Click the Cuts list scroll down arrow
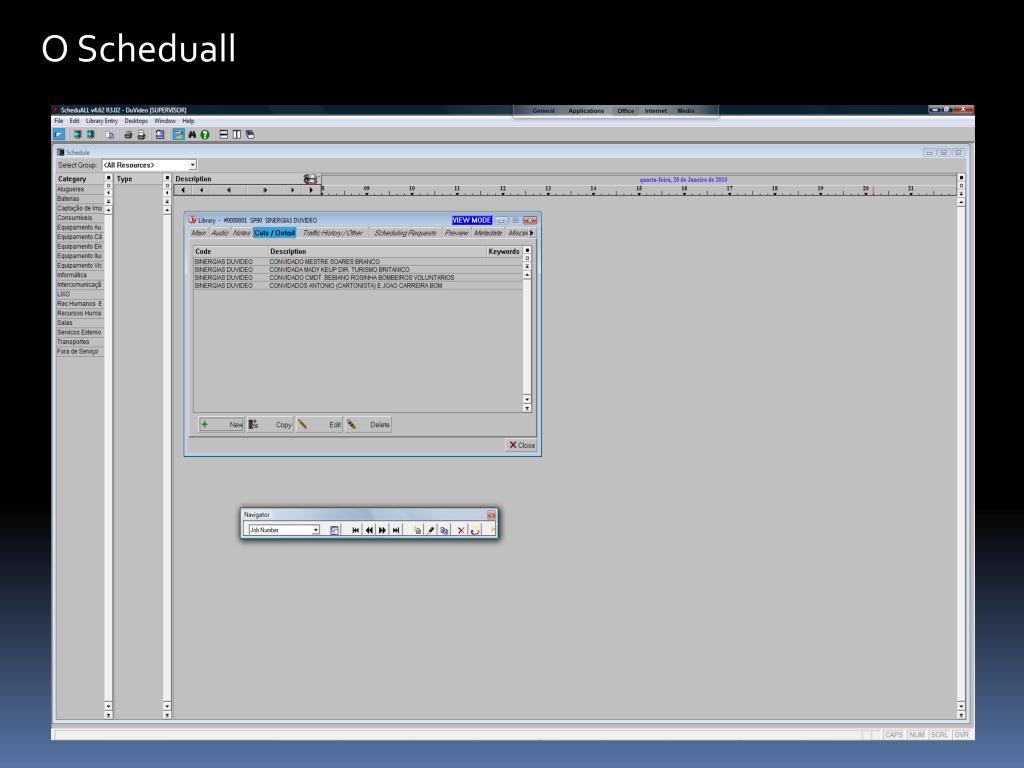This screenshot has height=768, width=1024. coord(527,398)
